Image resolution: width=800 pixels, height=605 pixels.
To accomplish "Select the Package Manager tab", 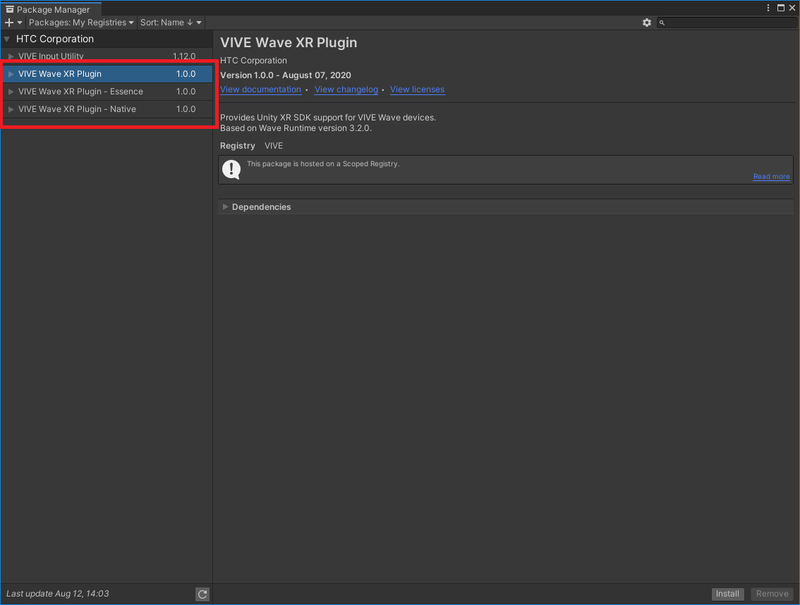I will [x=51, y=9].
